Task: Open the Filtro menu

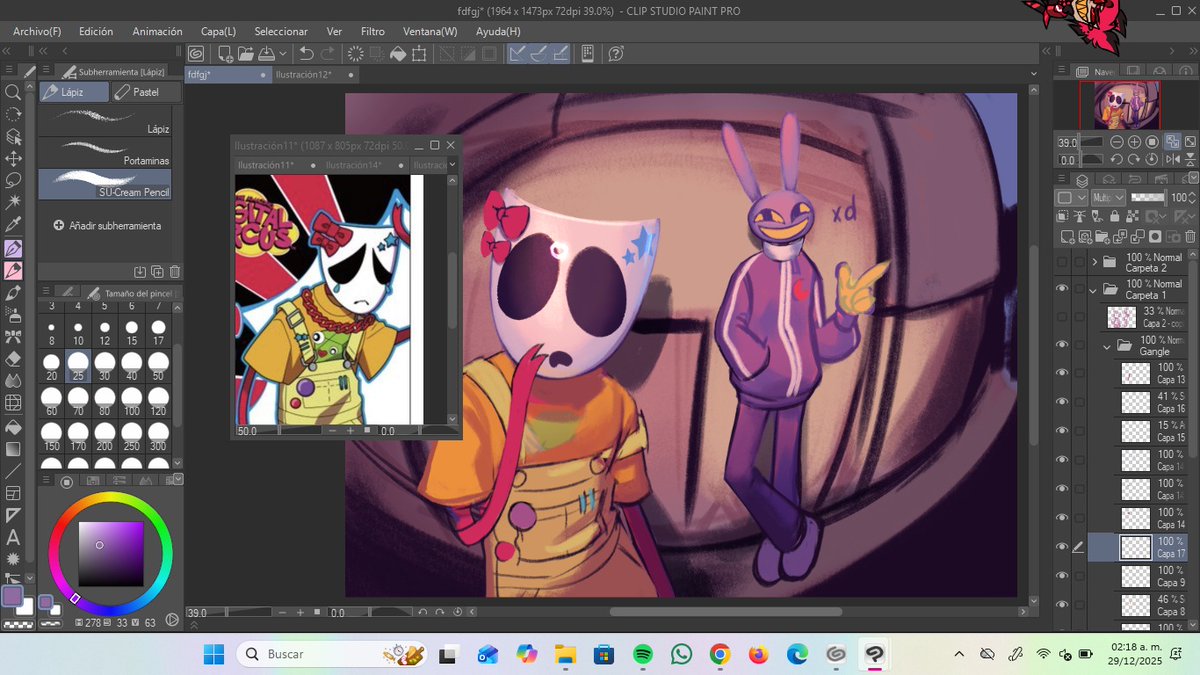Action: click(372, 31)
